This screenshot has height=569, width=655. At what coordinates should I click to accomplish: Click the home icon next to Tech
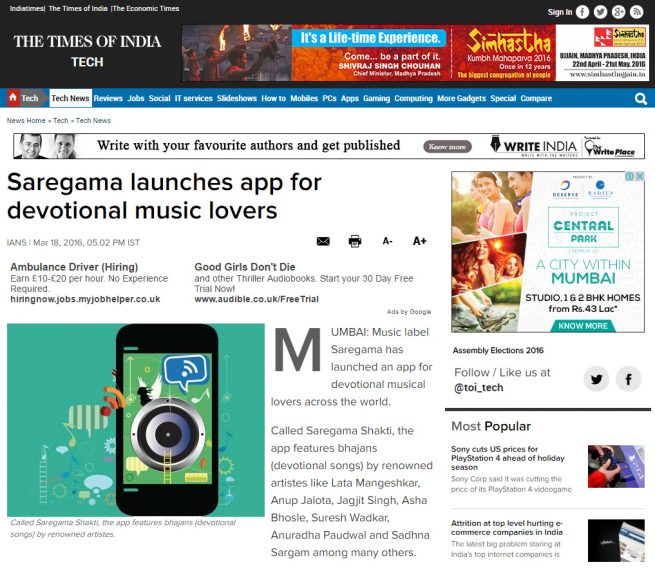13,98
